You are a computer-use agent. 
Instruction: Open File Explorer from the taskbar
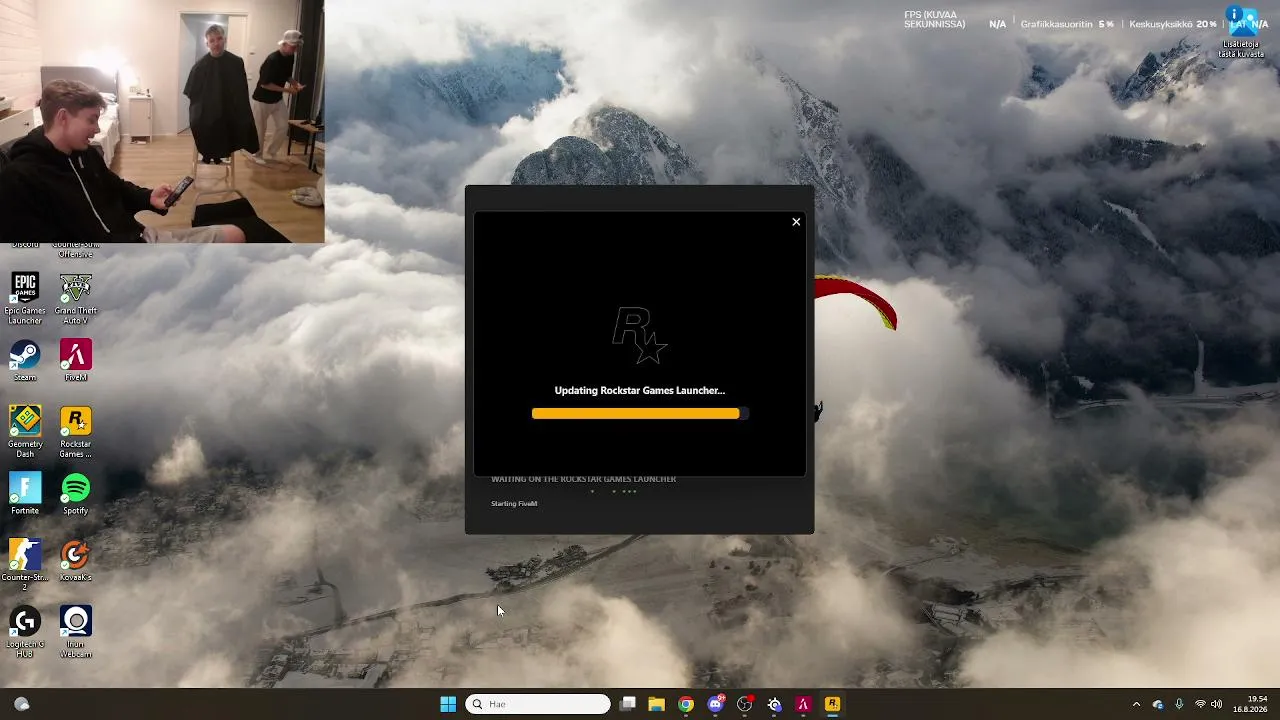point(656,704)
